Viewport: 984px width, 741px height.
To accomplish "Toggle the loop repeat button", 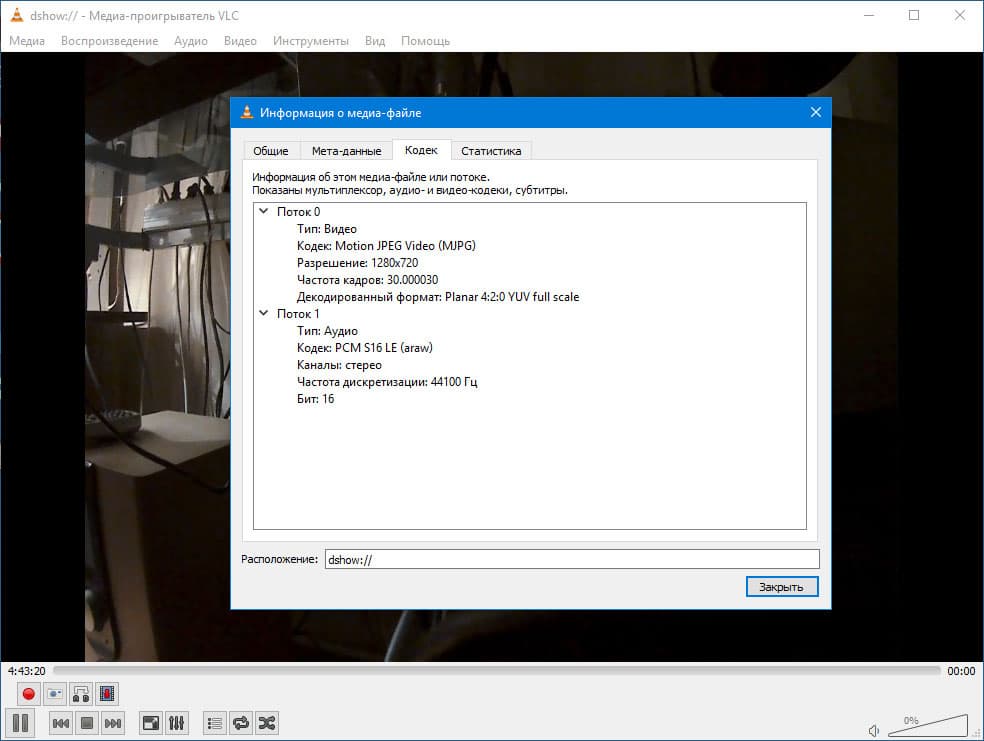I will pyautogui.click(x=240, y=723).
